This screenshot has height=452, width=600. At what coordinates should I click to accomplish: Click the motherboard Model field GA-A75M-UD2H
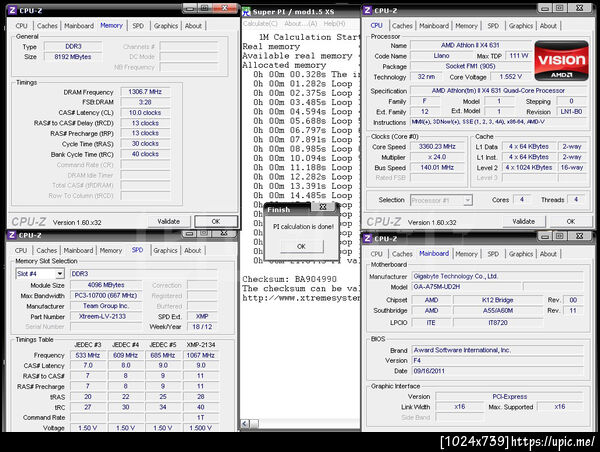(466, 287)
